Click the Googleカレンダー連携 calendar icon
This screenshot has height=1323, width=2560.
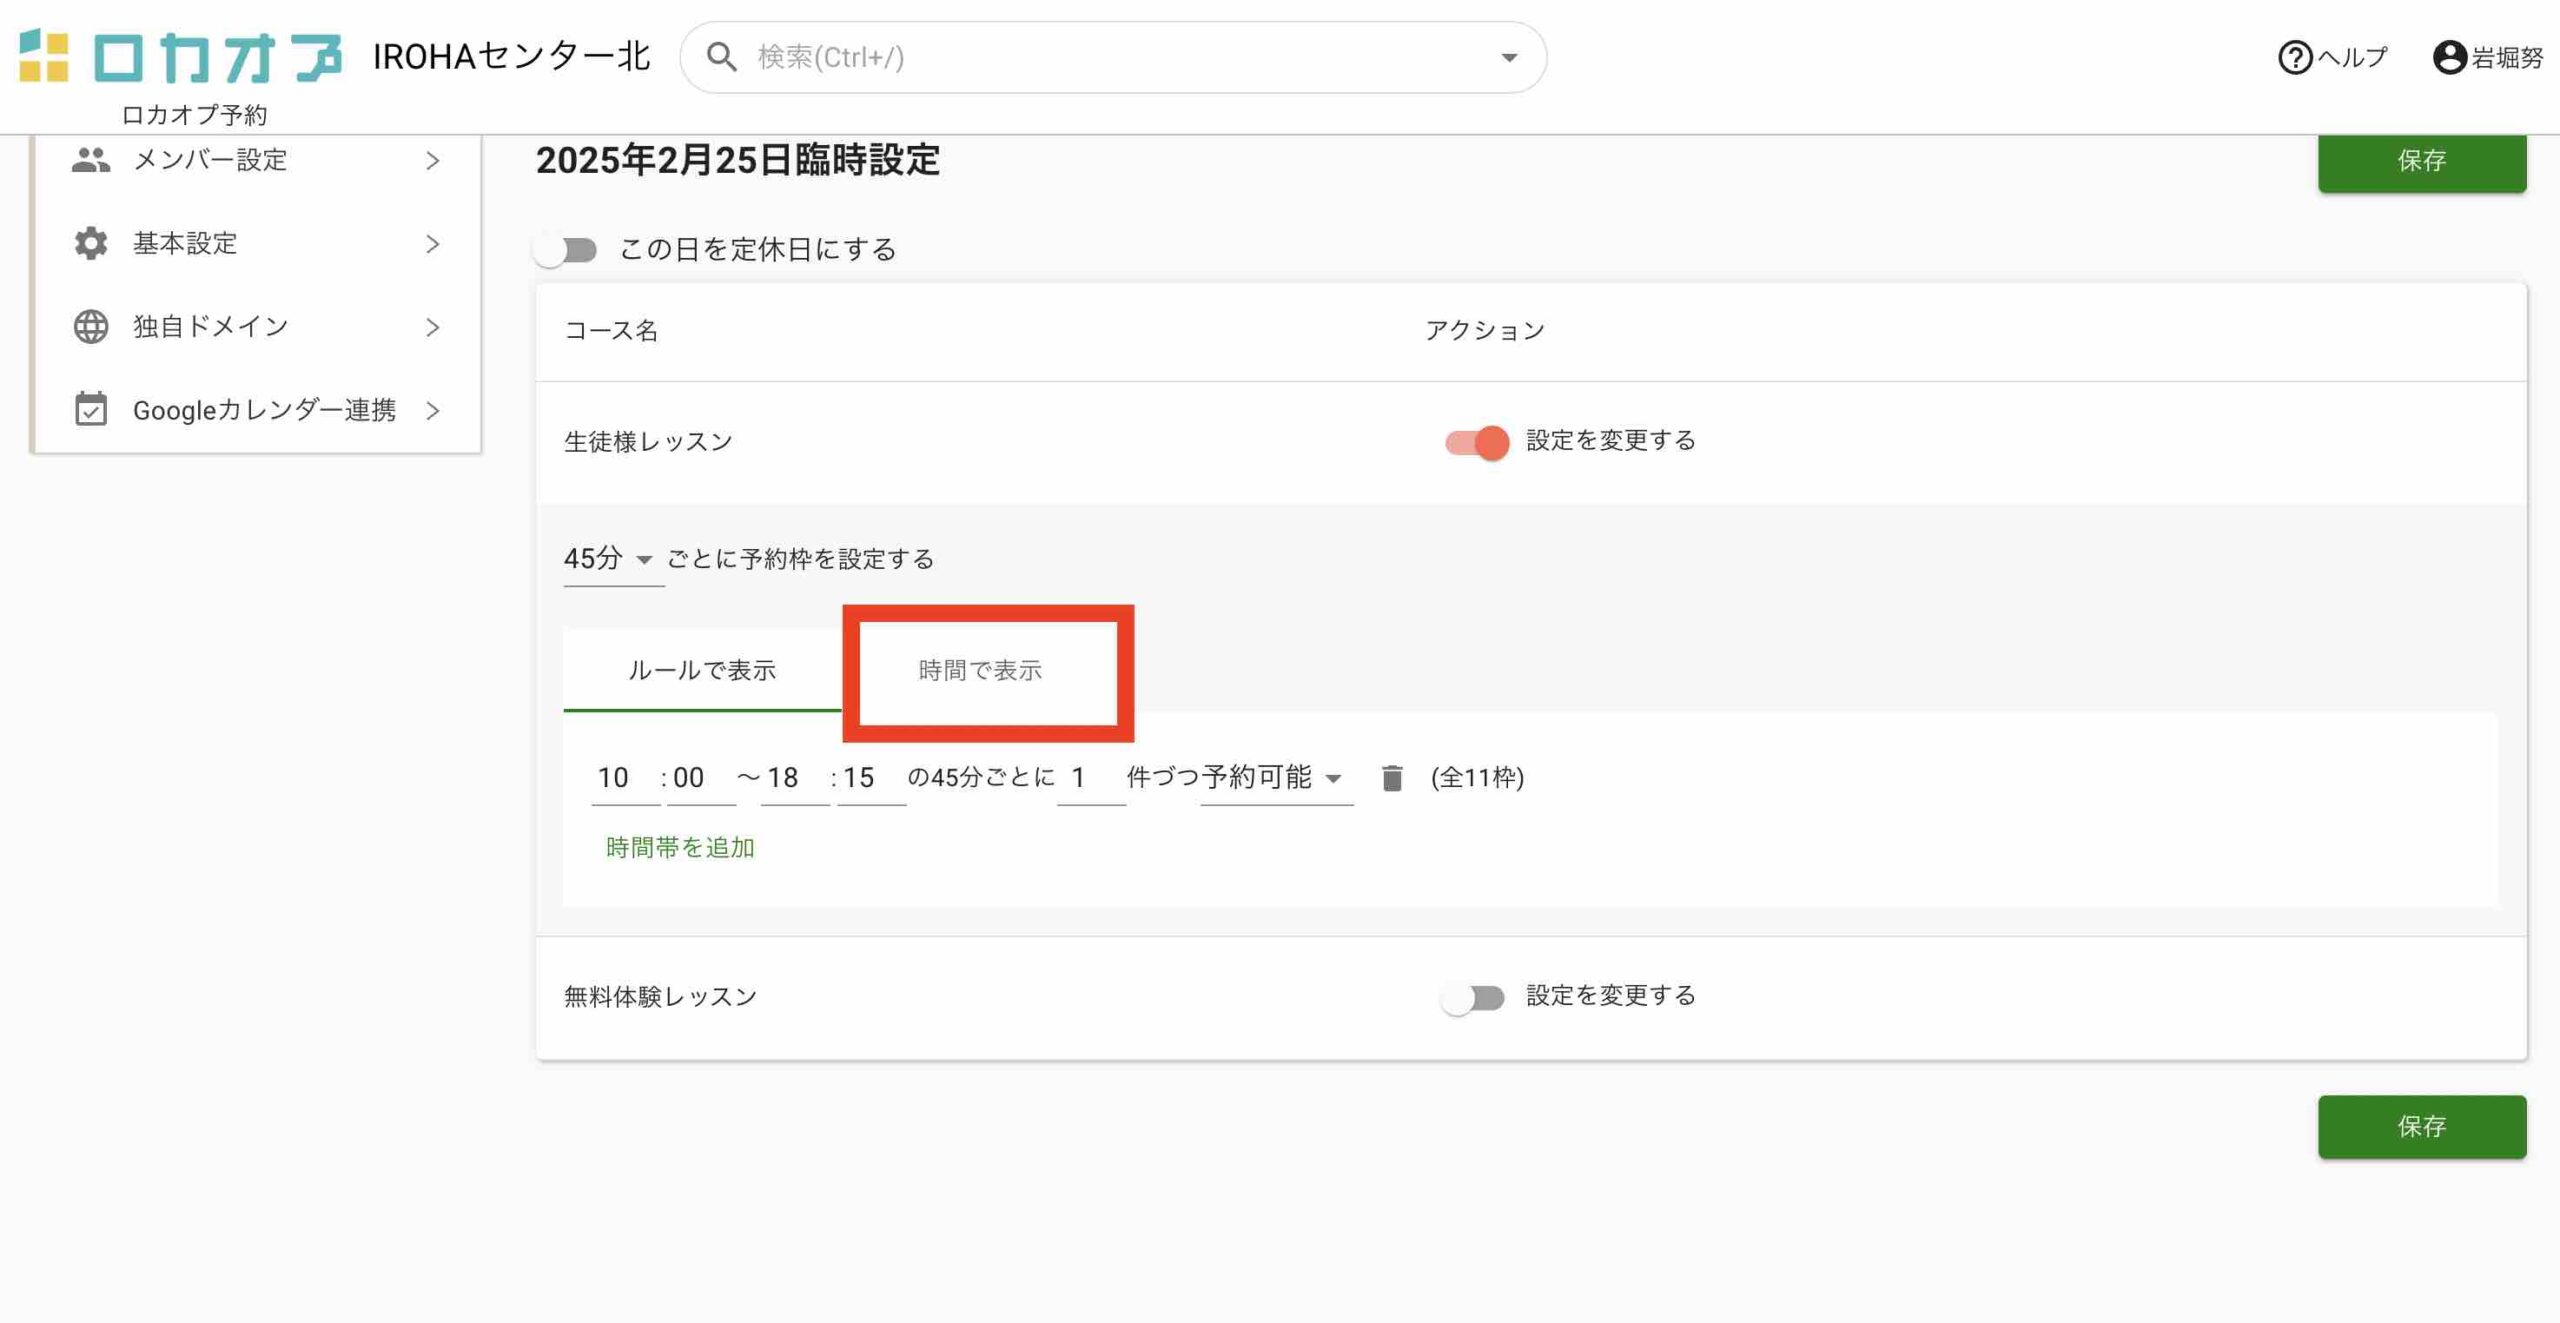(91, 410)
